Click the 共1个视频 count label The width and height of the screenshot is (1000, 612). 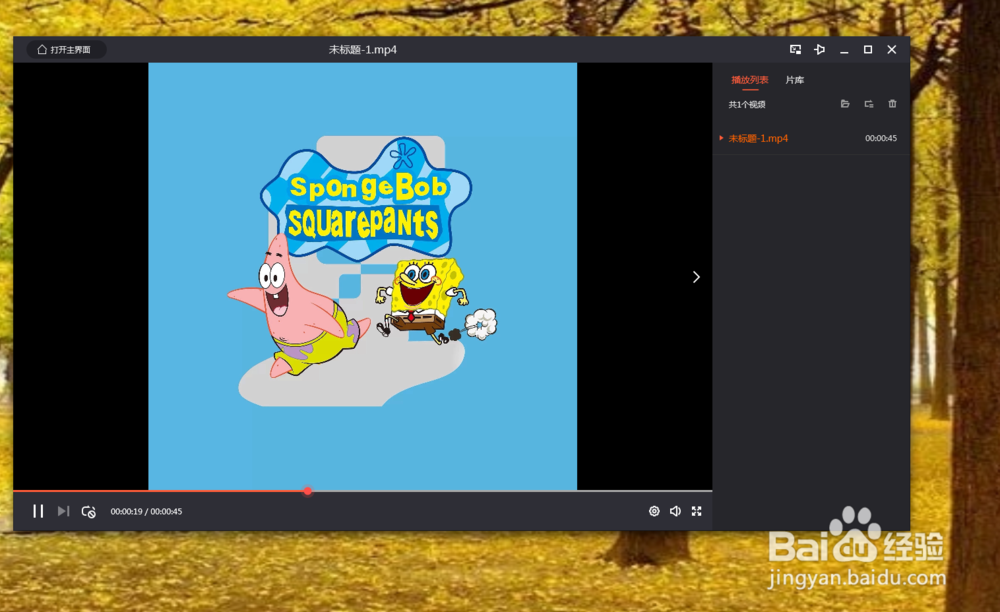[747, 105]
